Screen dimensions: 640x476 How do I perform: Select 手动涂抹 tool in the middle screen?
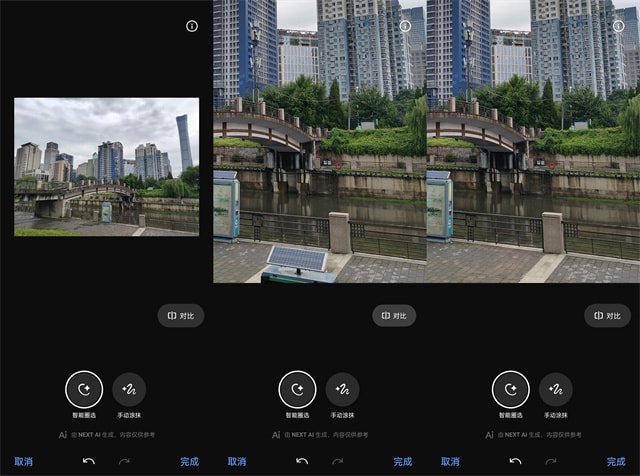[x=343, y=389]
